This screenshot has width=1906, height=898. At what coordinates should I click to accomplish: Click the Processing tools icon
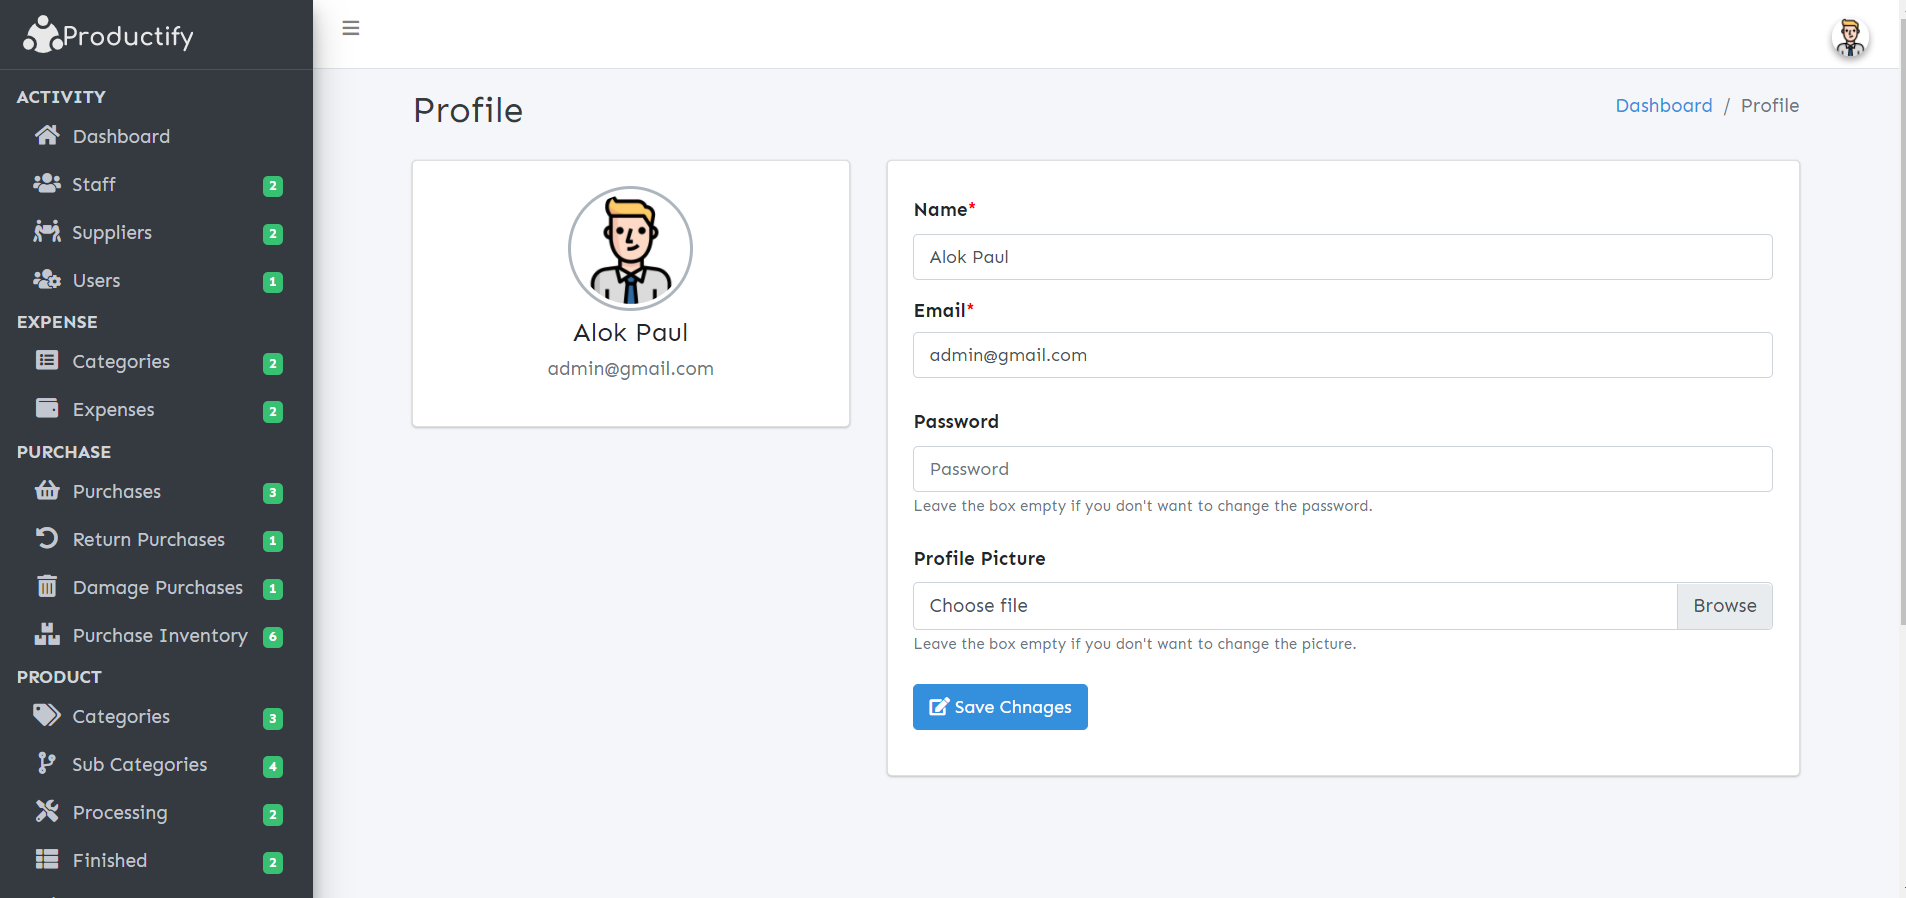[47, 812]
